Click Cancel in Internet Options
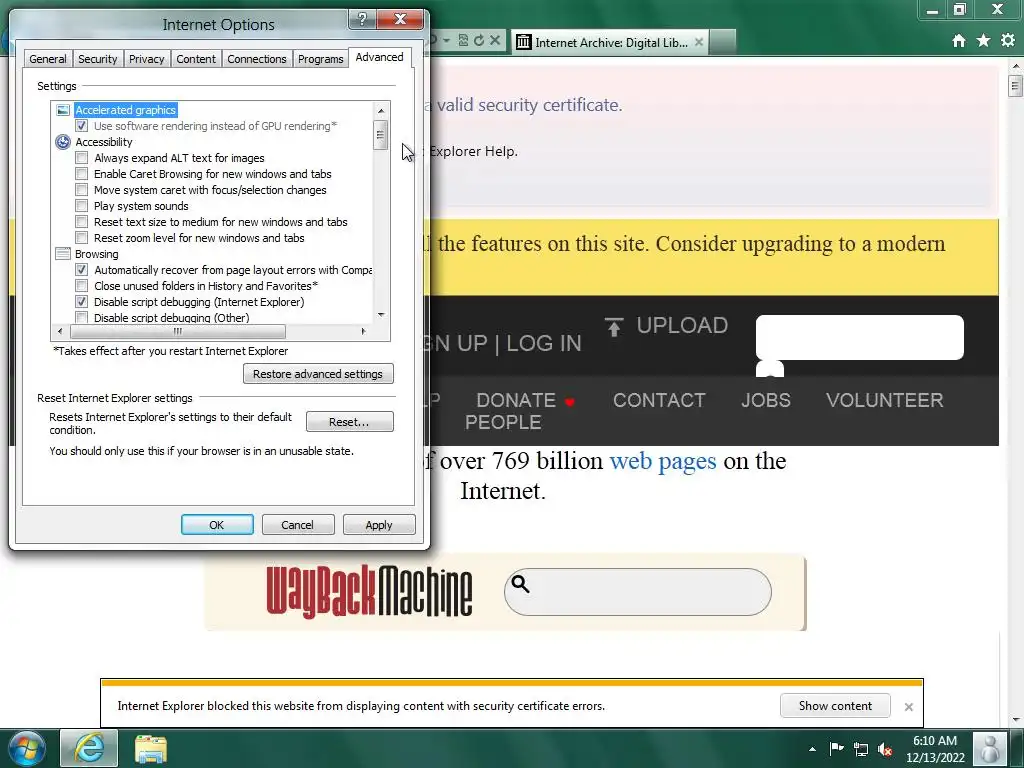The height and width of the screenshot is (768, 1024). (x=298, y=525)
